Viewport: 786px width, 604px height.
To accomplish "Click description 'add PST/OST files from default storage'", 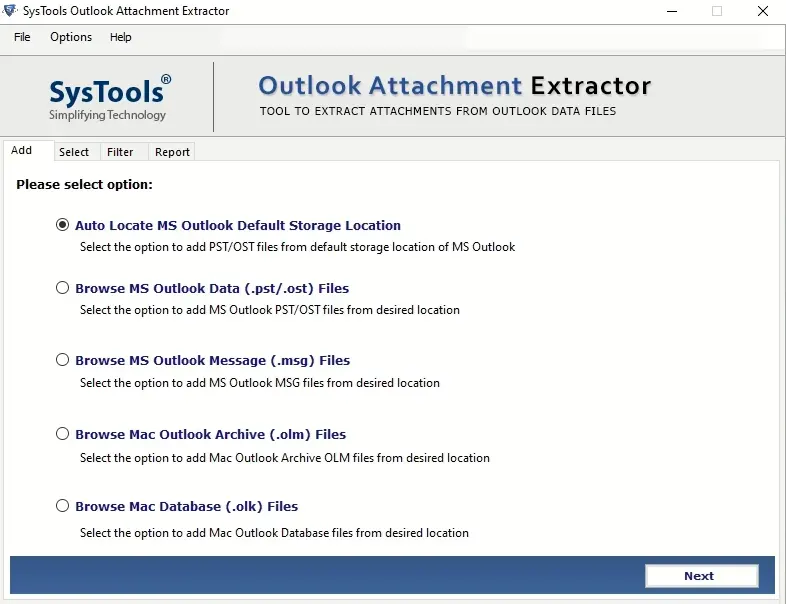I will tap(298, 247).
